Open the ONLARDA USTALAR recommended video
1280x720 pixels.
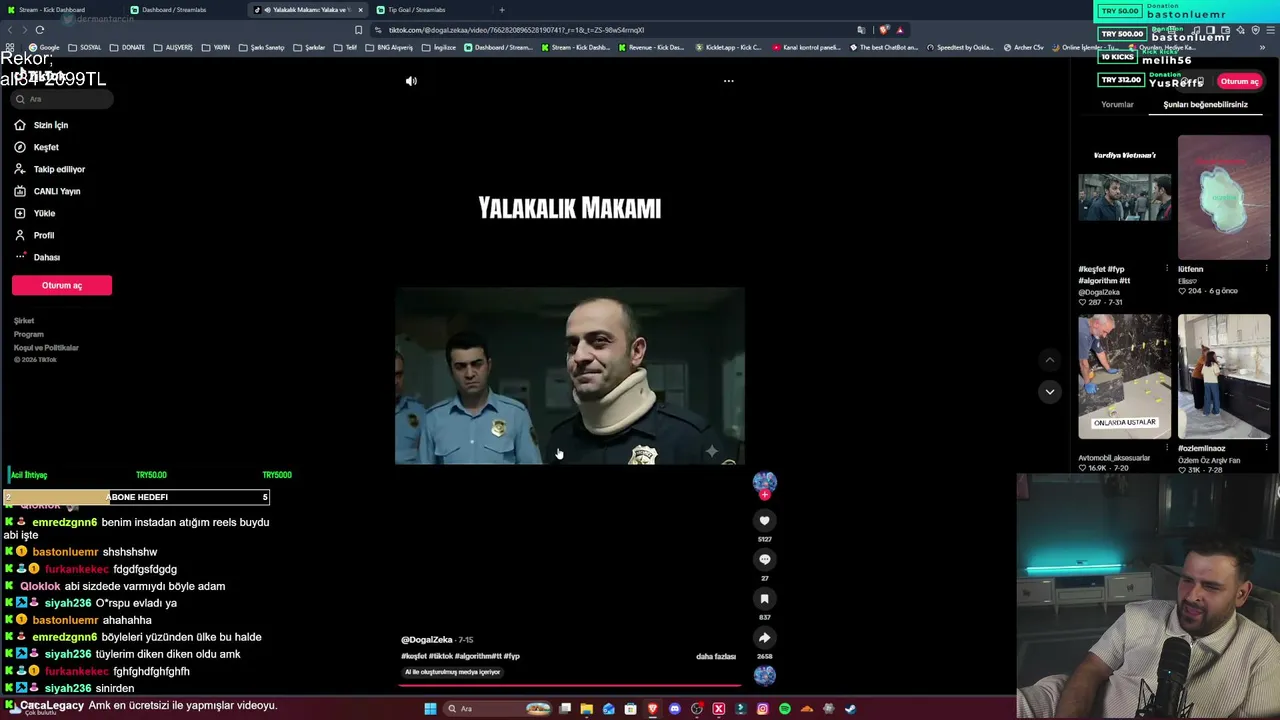1124,377
